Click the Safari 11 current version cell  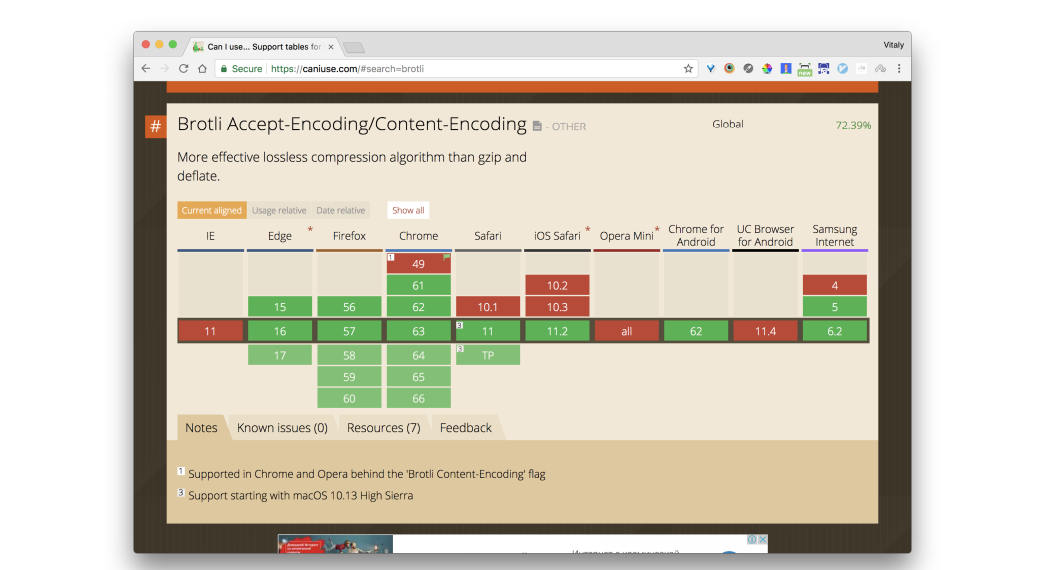488,331
